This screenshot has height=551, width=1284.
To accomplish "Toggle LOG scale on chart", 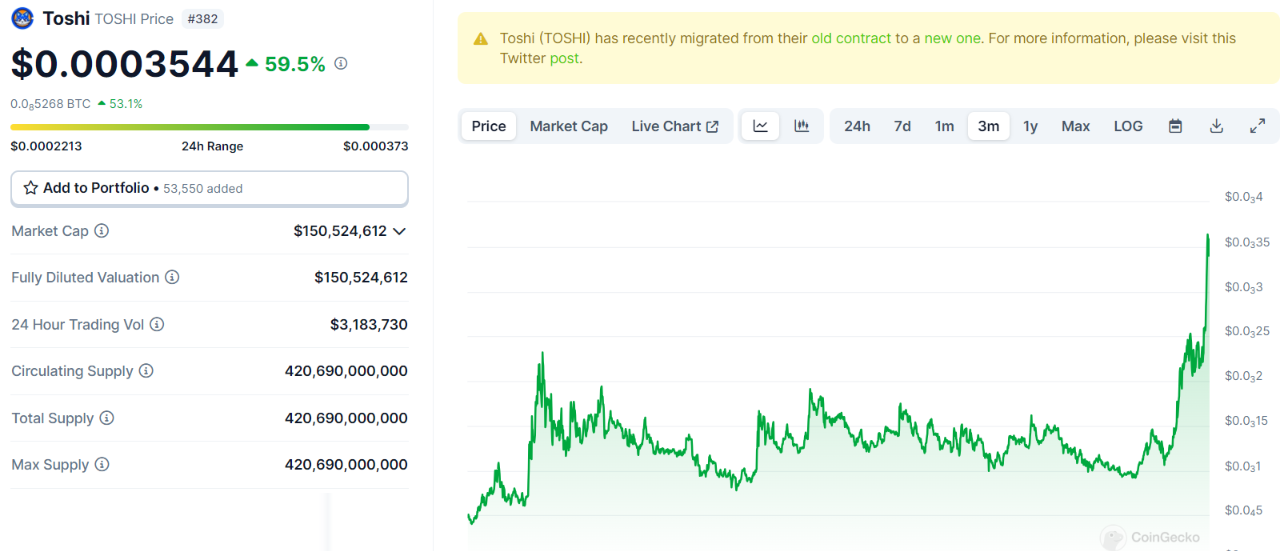I will (x=1128, y=126).
